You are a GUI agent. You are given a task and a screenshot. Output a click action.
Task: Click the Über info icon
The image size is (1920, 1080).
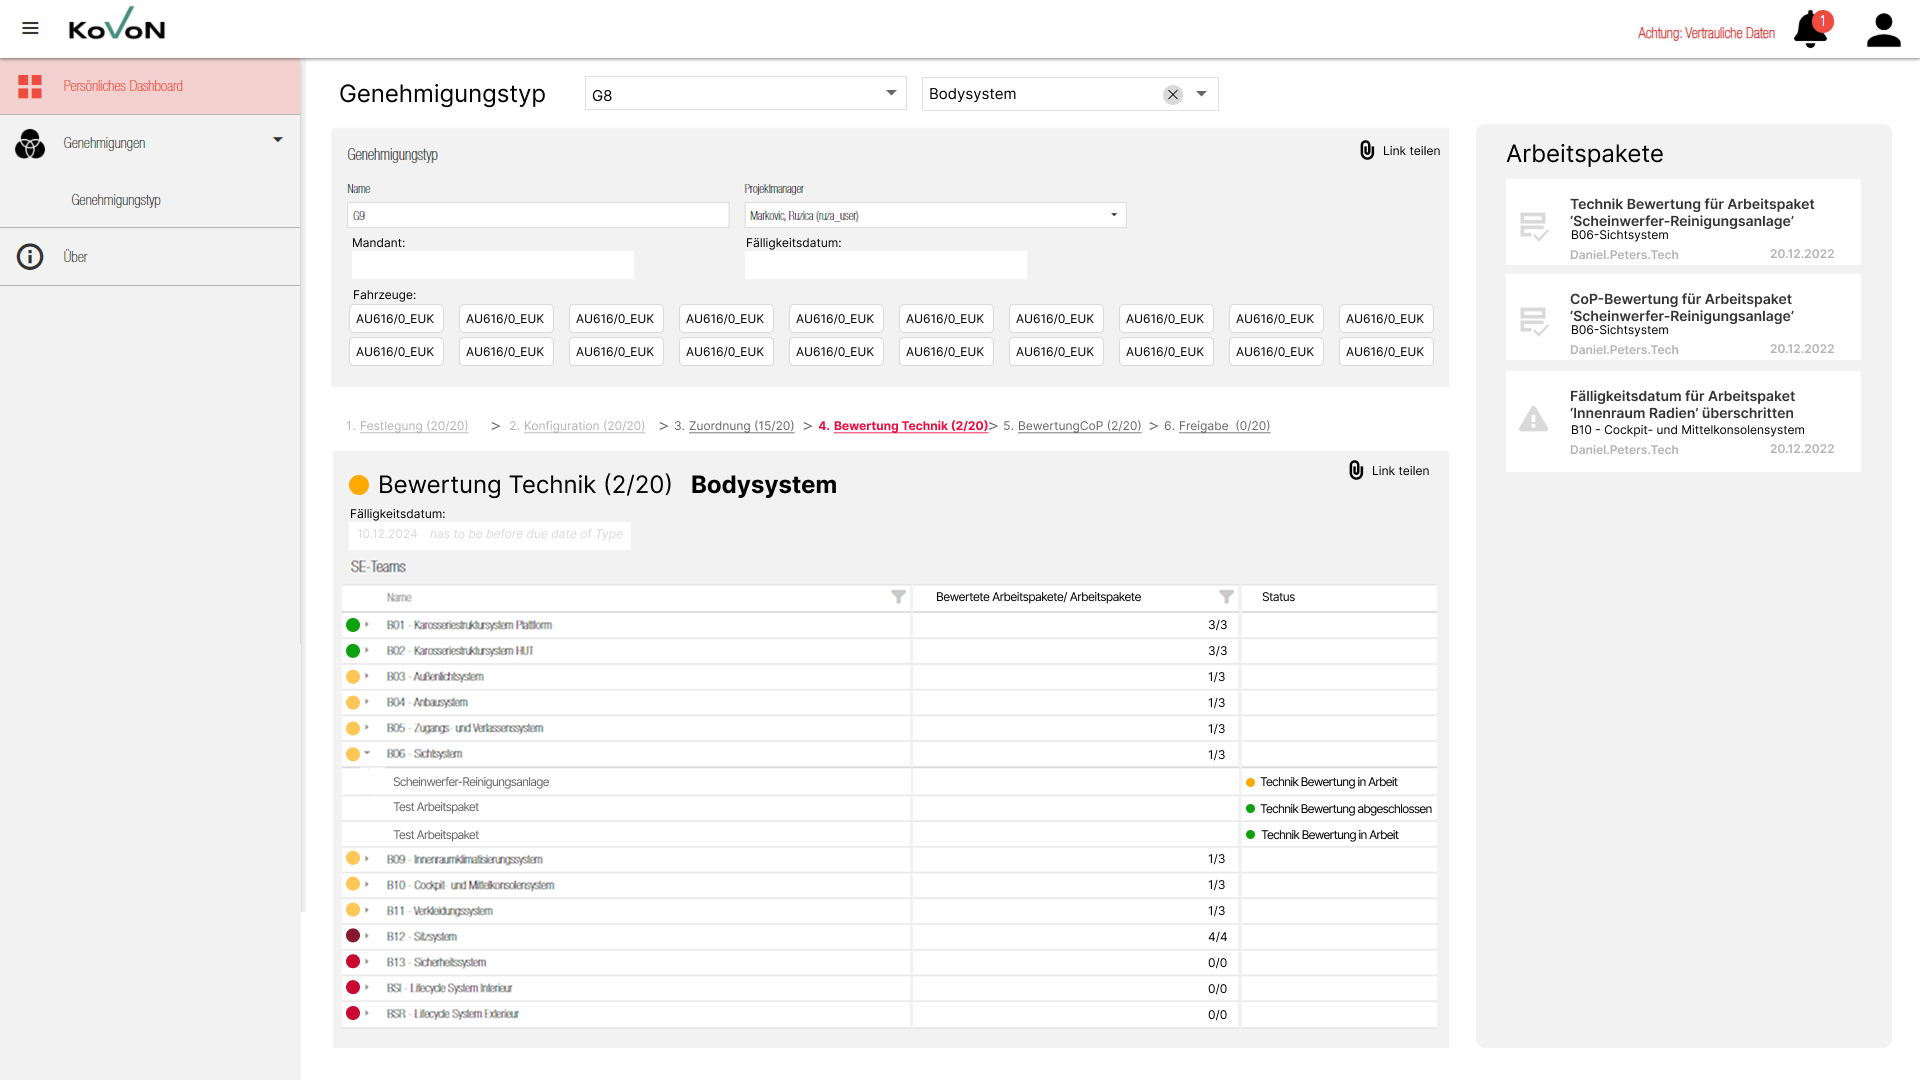click(30, 257)
